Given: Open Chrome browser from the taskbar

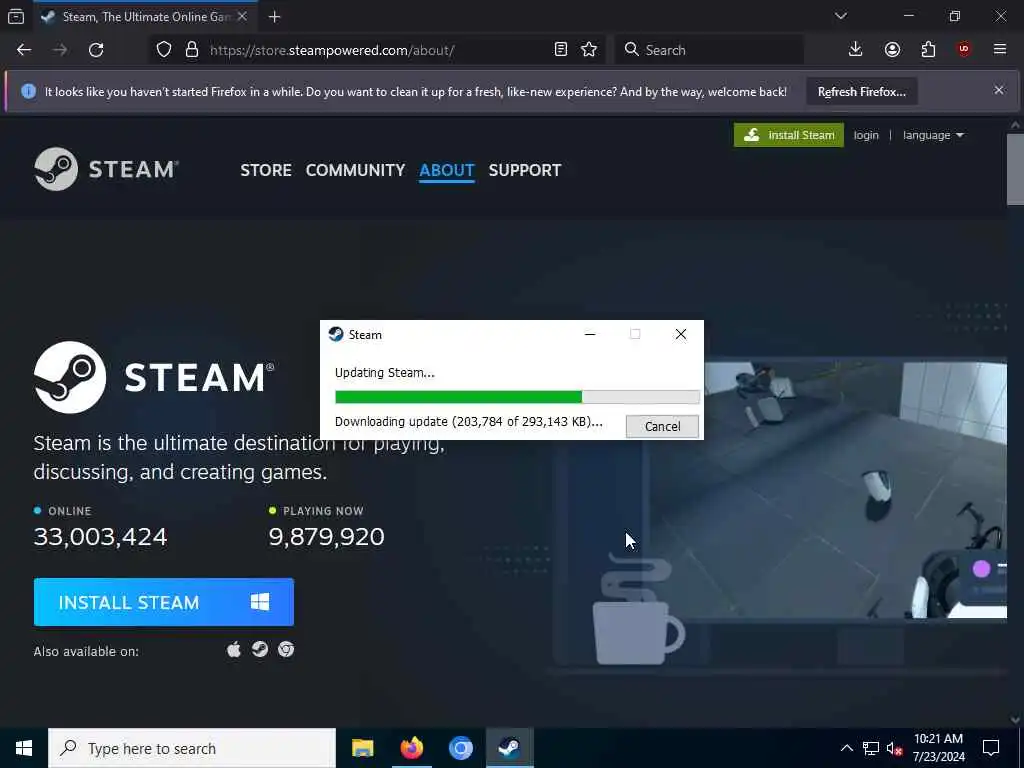Looking at the screenshot, I should coord(460,748).
